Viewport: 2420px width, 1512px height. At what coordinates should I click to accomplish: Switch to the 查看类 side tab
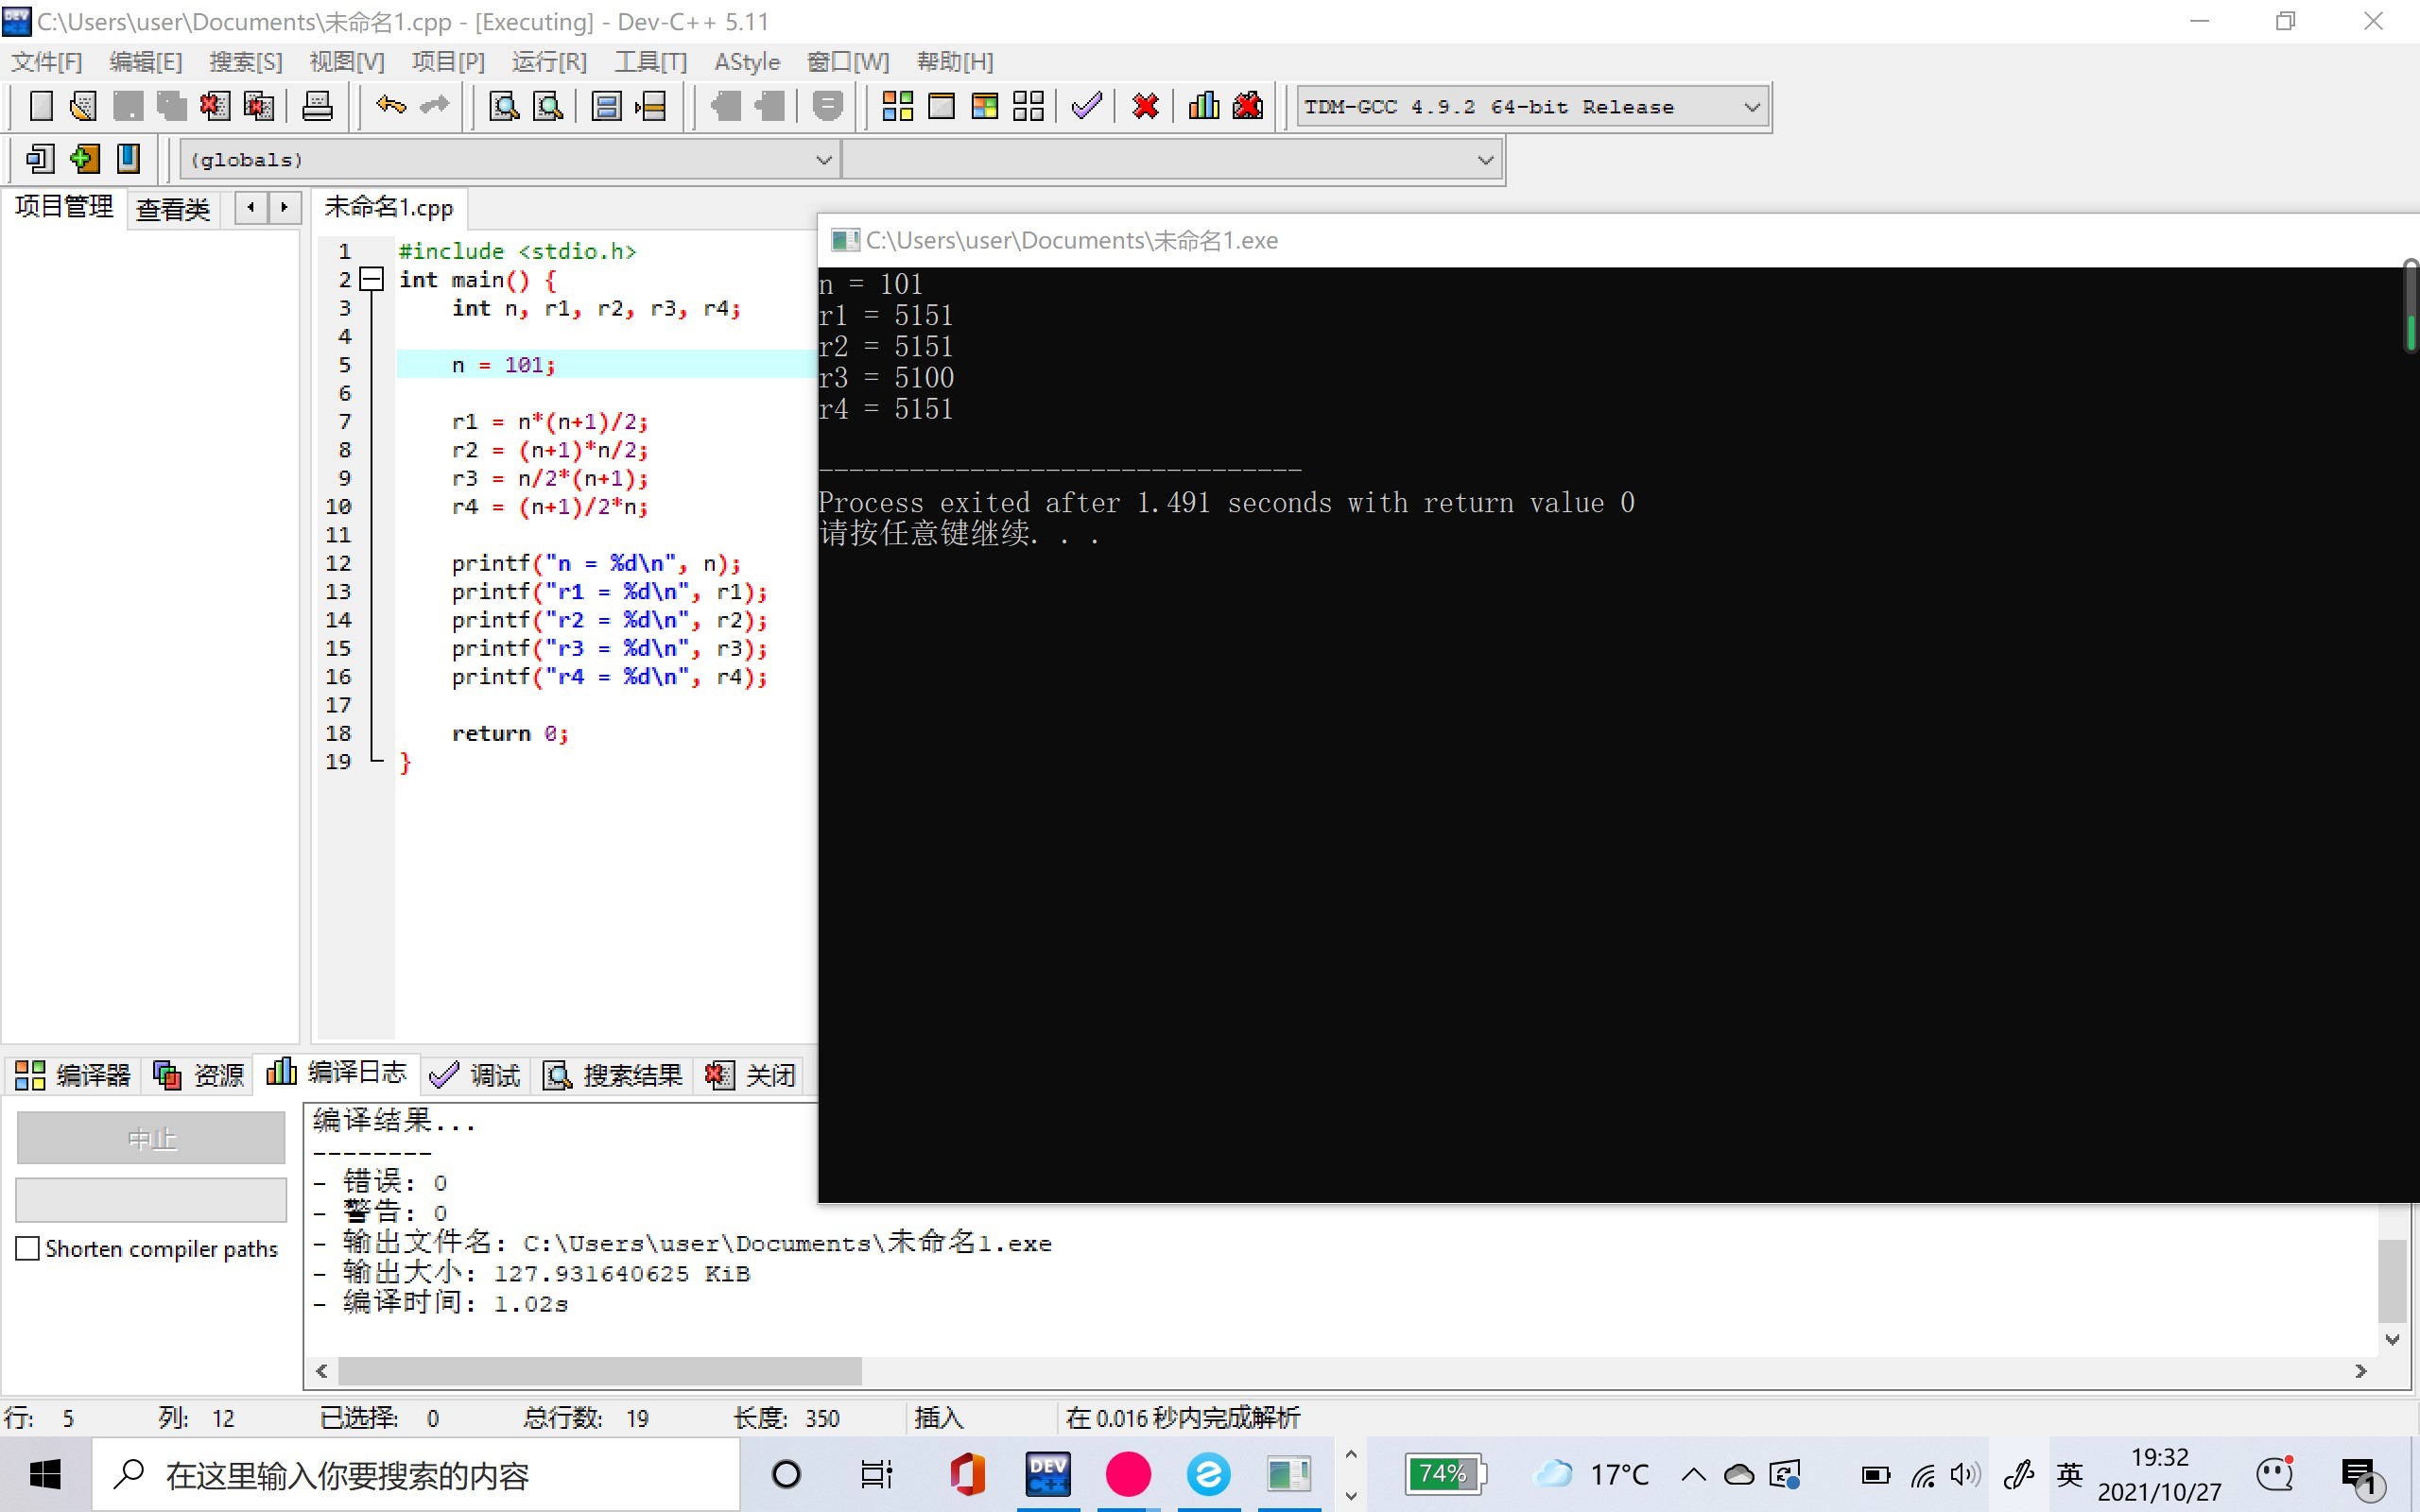[x=173, y=209]
